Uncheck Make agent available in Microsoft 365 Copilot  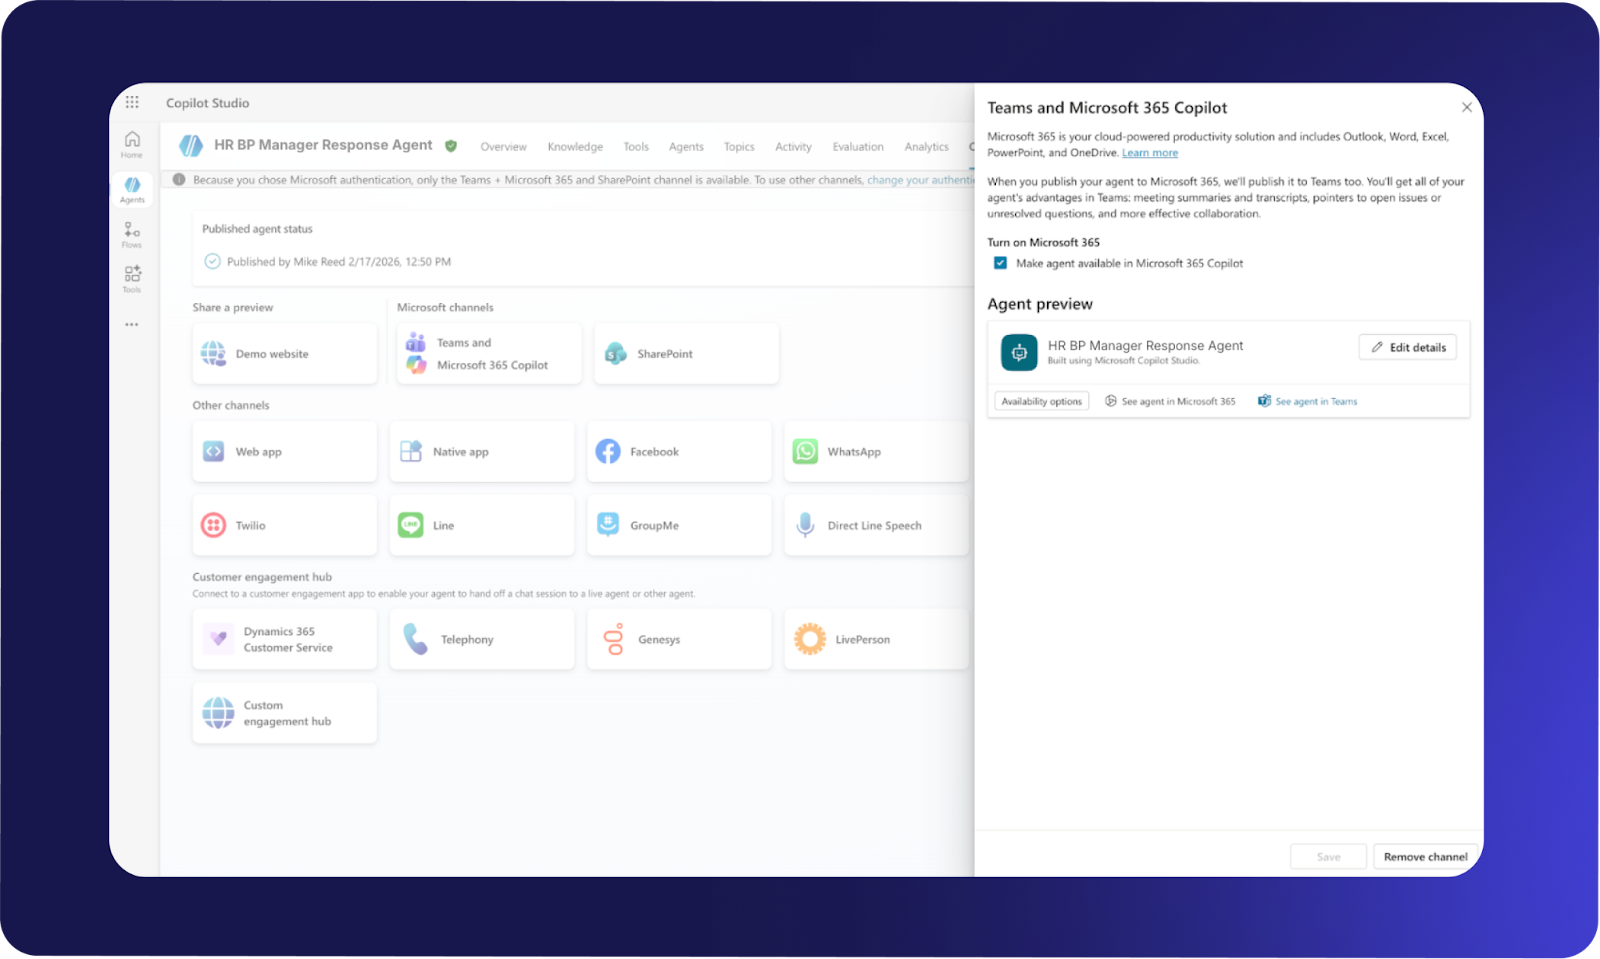click(x=1000, y=263)
